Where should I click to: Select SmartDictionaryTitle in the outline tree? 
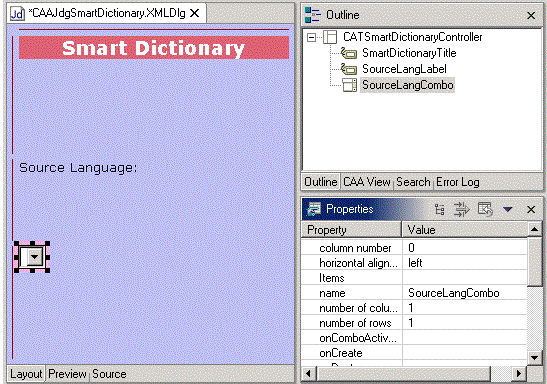(409, 53)
